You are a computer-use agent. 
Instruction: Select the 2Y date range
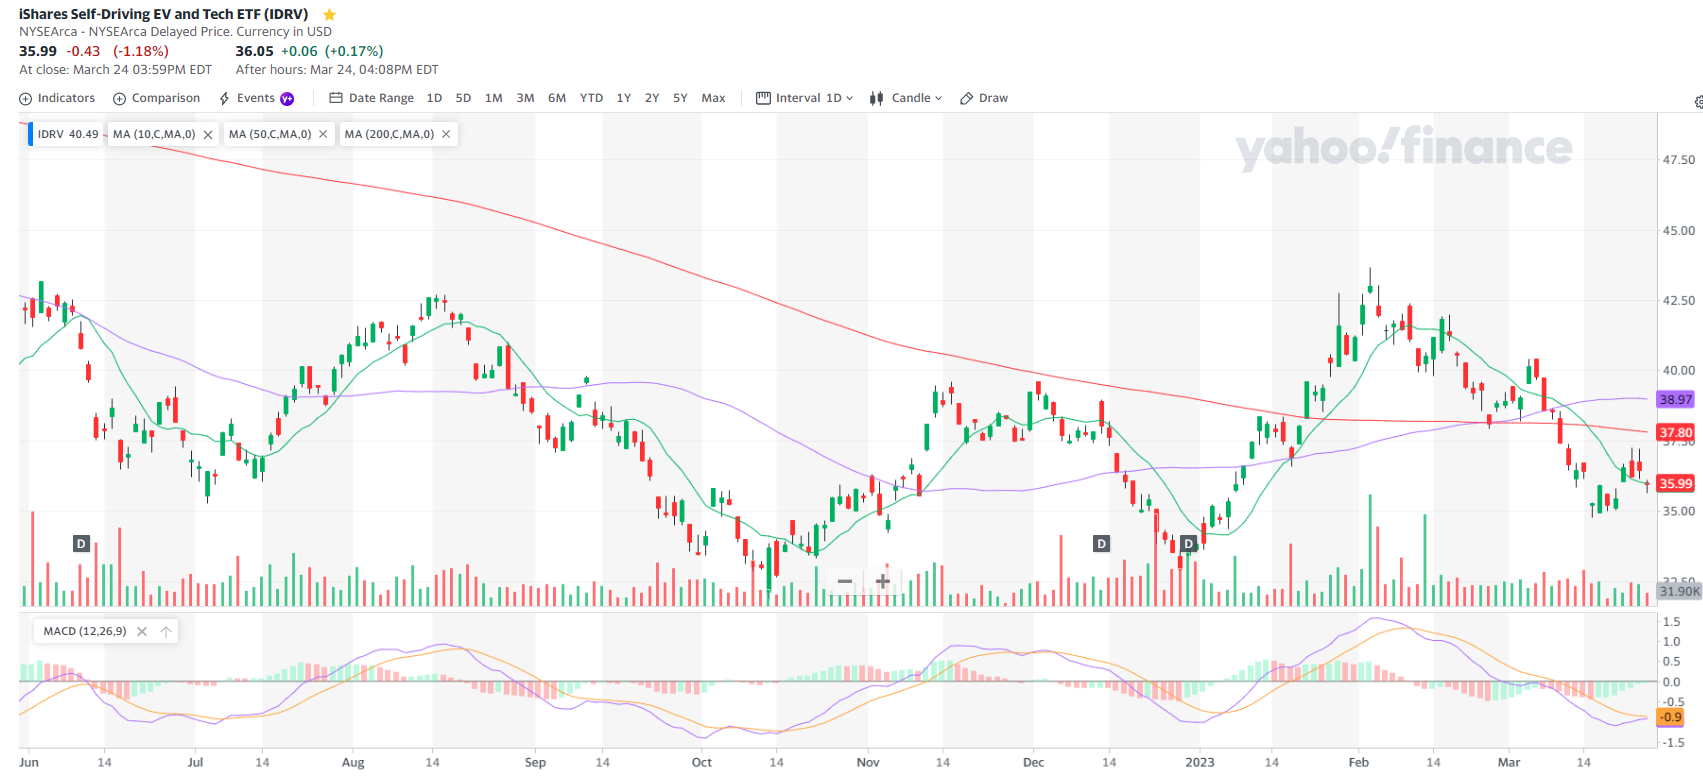pyautogui.click(x=652, y=98)
